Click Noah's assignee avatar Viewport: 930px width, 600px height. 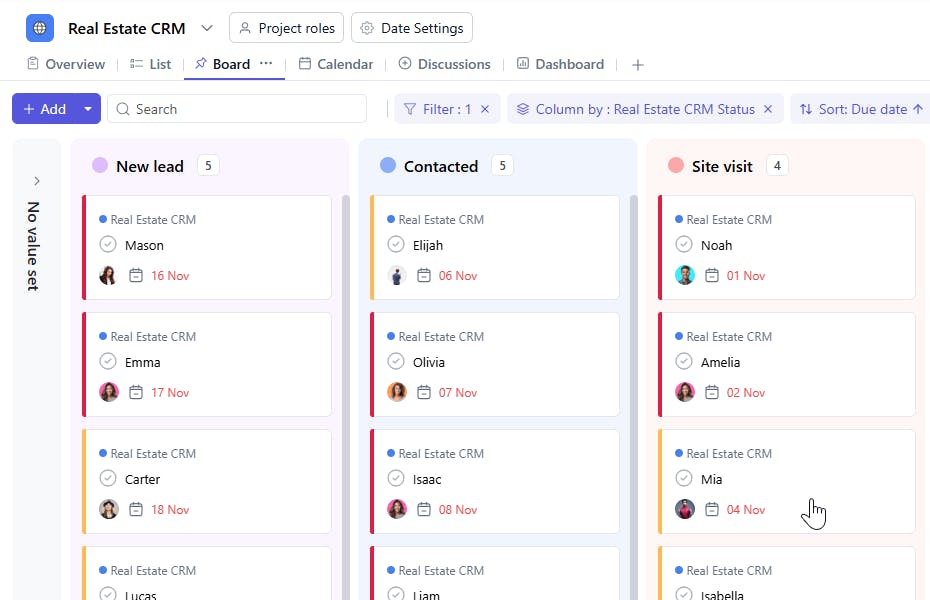click(685, 275)
